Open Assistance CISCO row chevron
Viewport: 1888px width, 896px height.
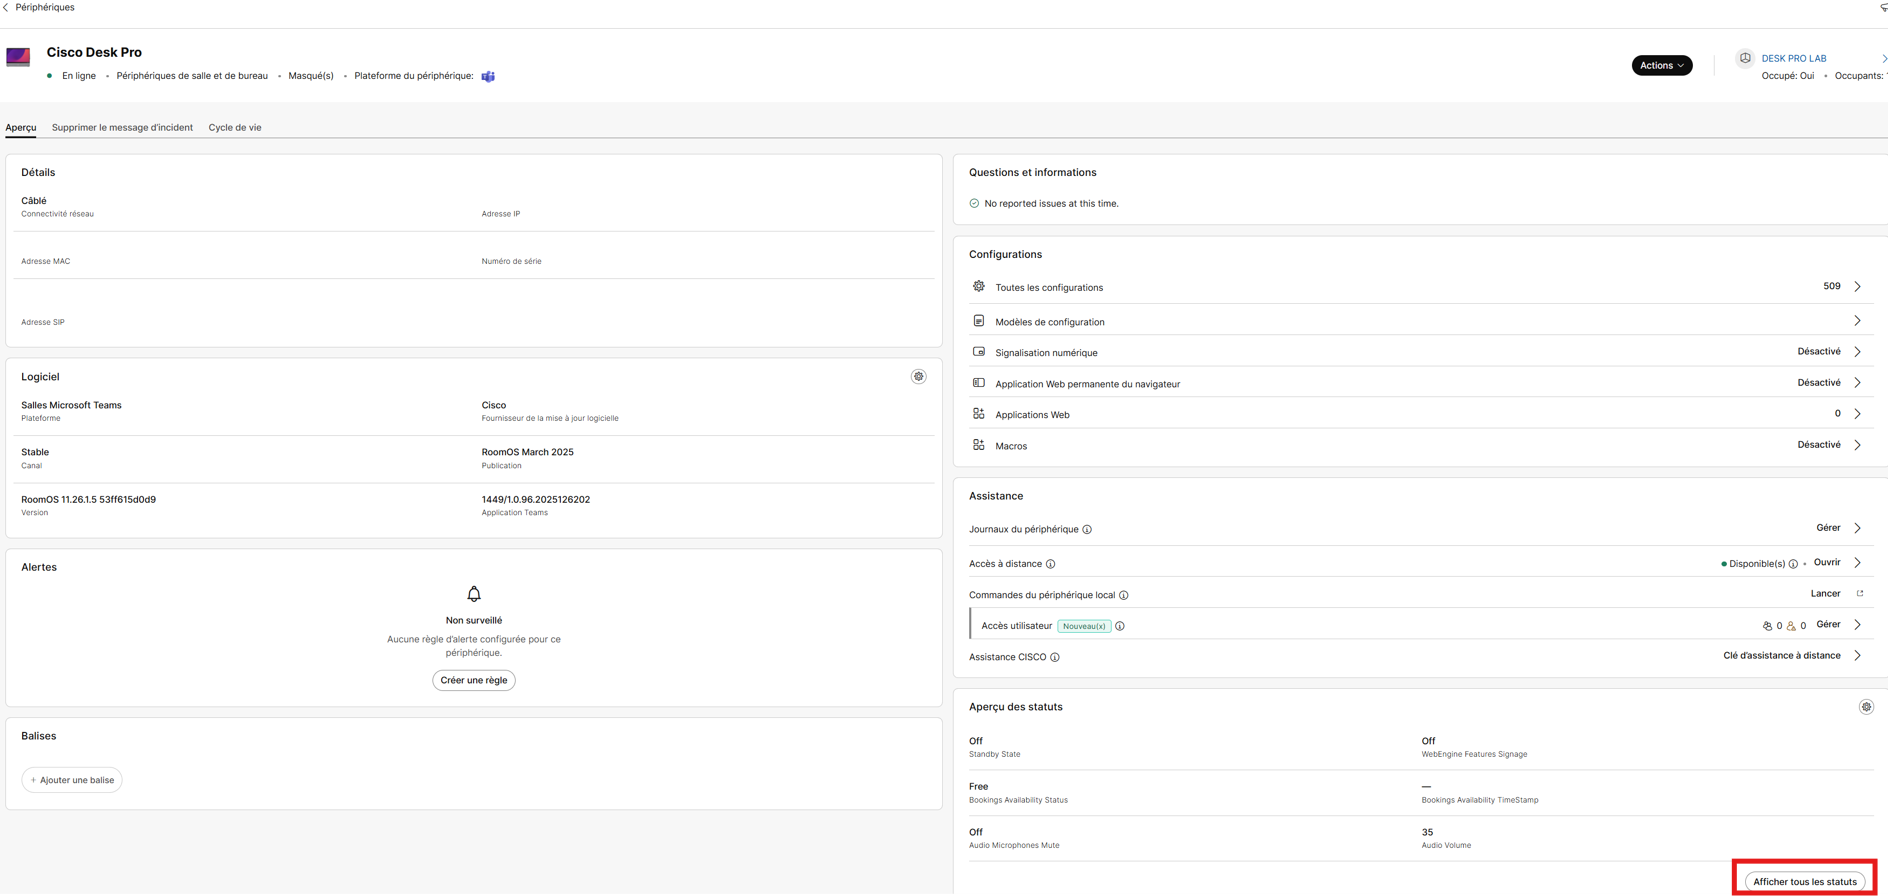(1857, 656)
